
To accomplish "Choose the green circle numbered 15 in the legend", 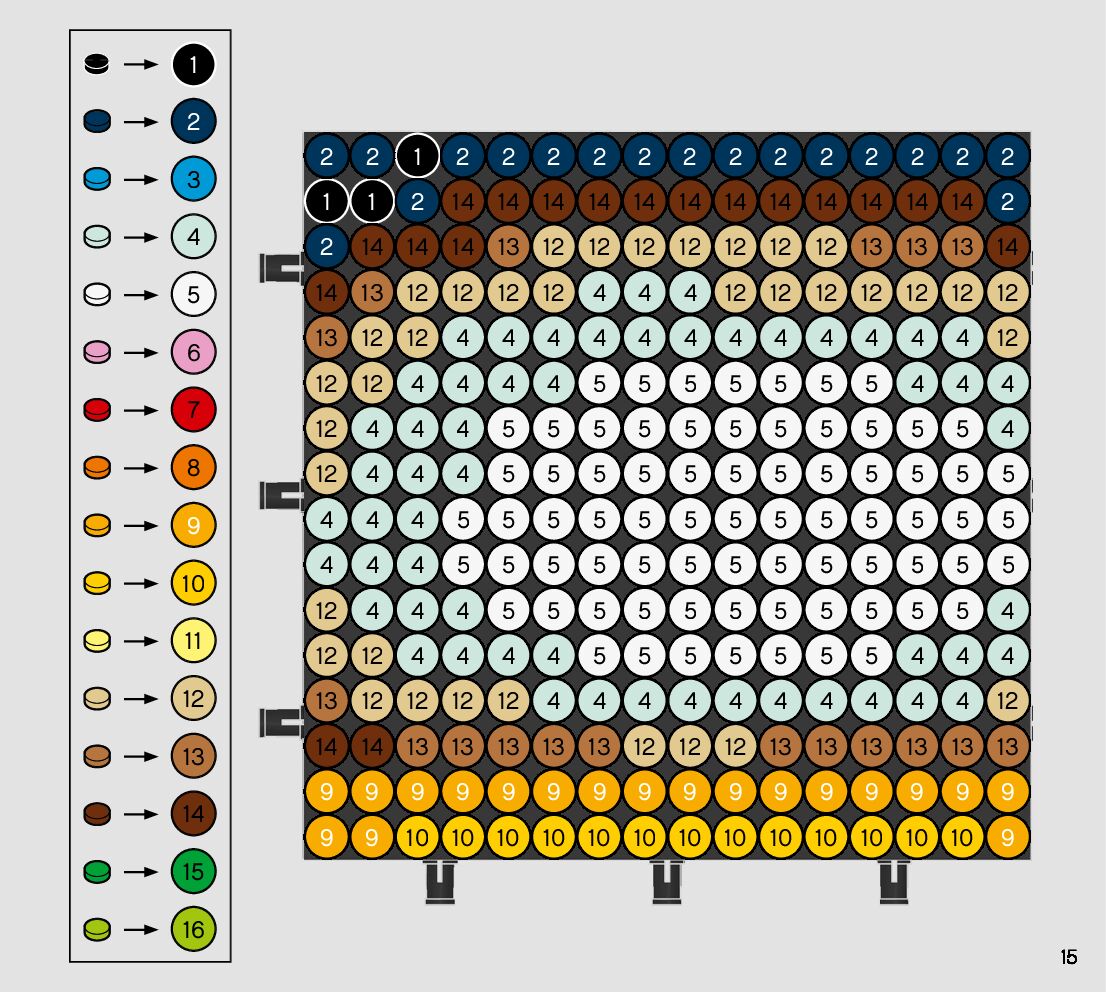I will pos(193,871).
